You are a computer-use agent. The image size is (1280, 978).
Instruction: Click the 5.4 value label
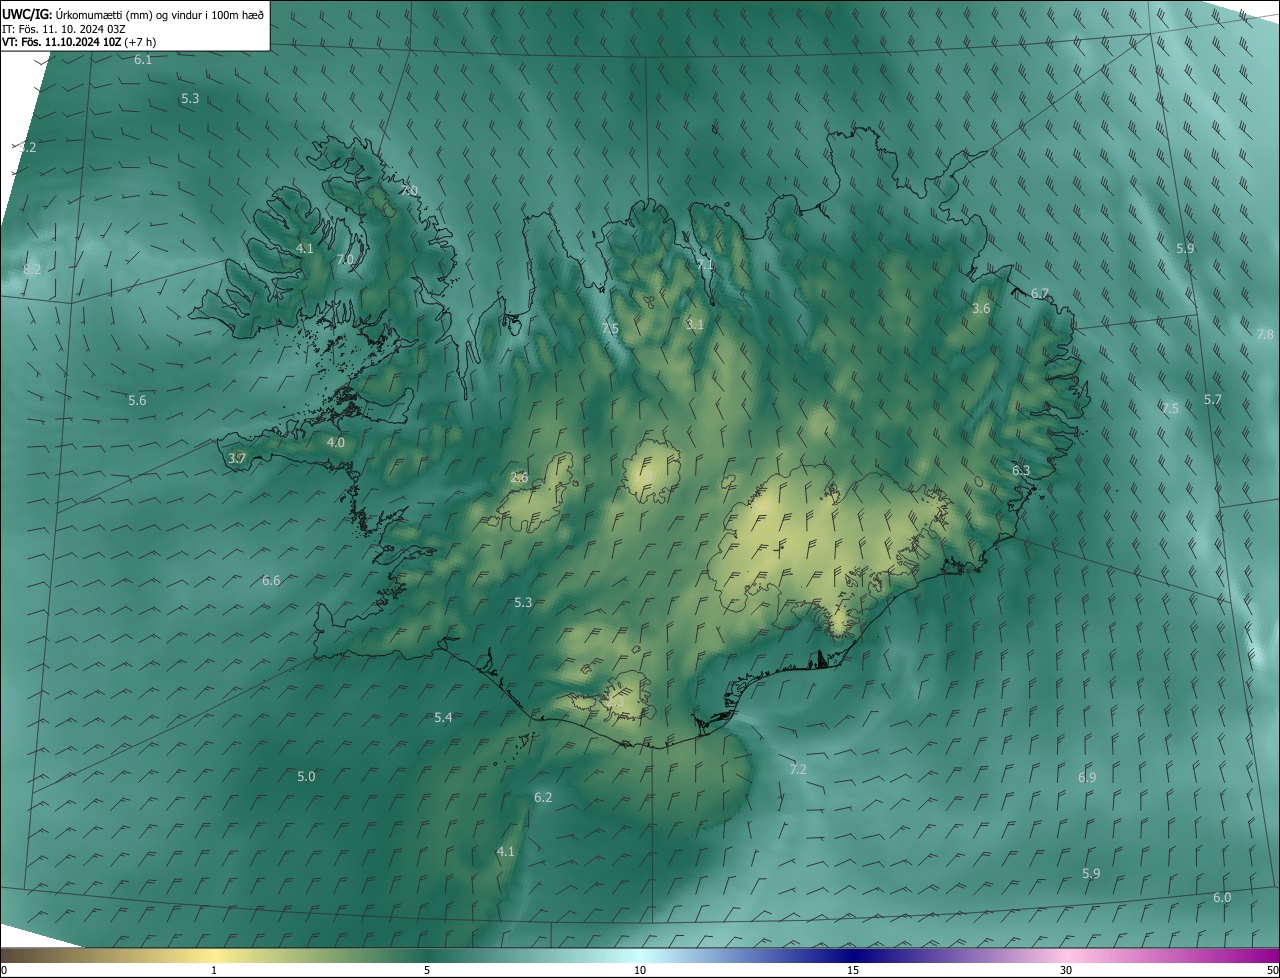[x=443, y=718]
